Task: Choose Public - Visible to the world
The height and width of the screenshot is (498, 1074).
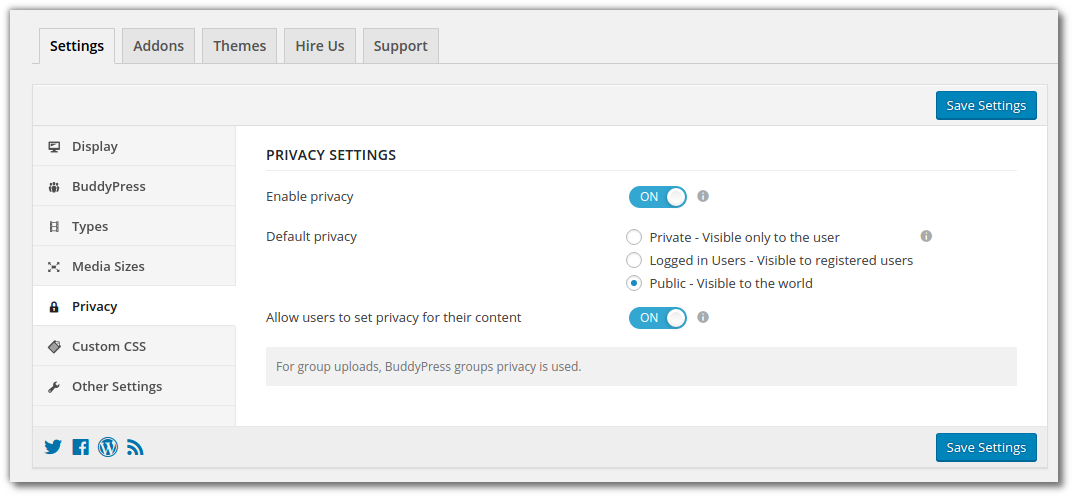Action: click(634, 283)
